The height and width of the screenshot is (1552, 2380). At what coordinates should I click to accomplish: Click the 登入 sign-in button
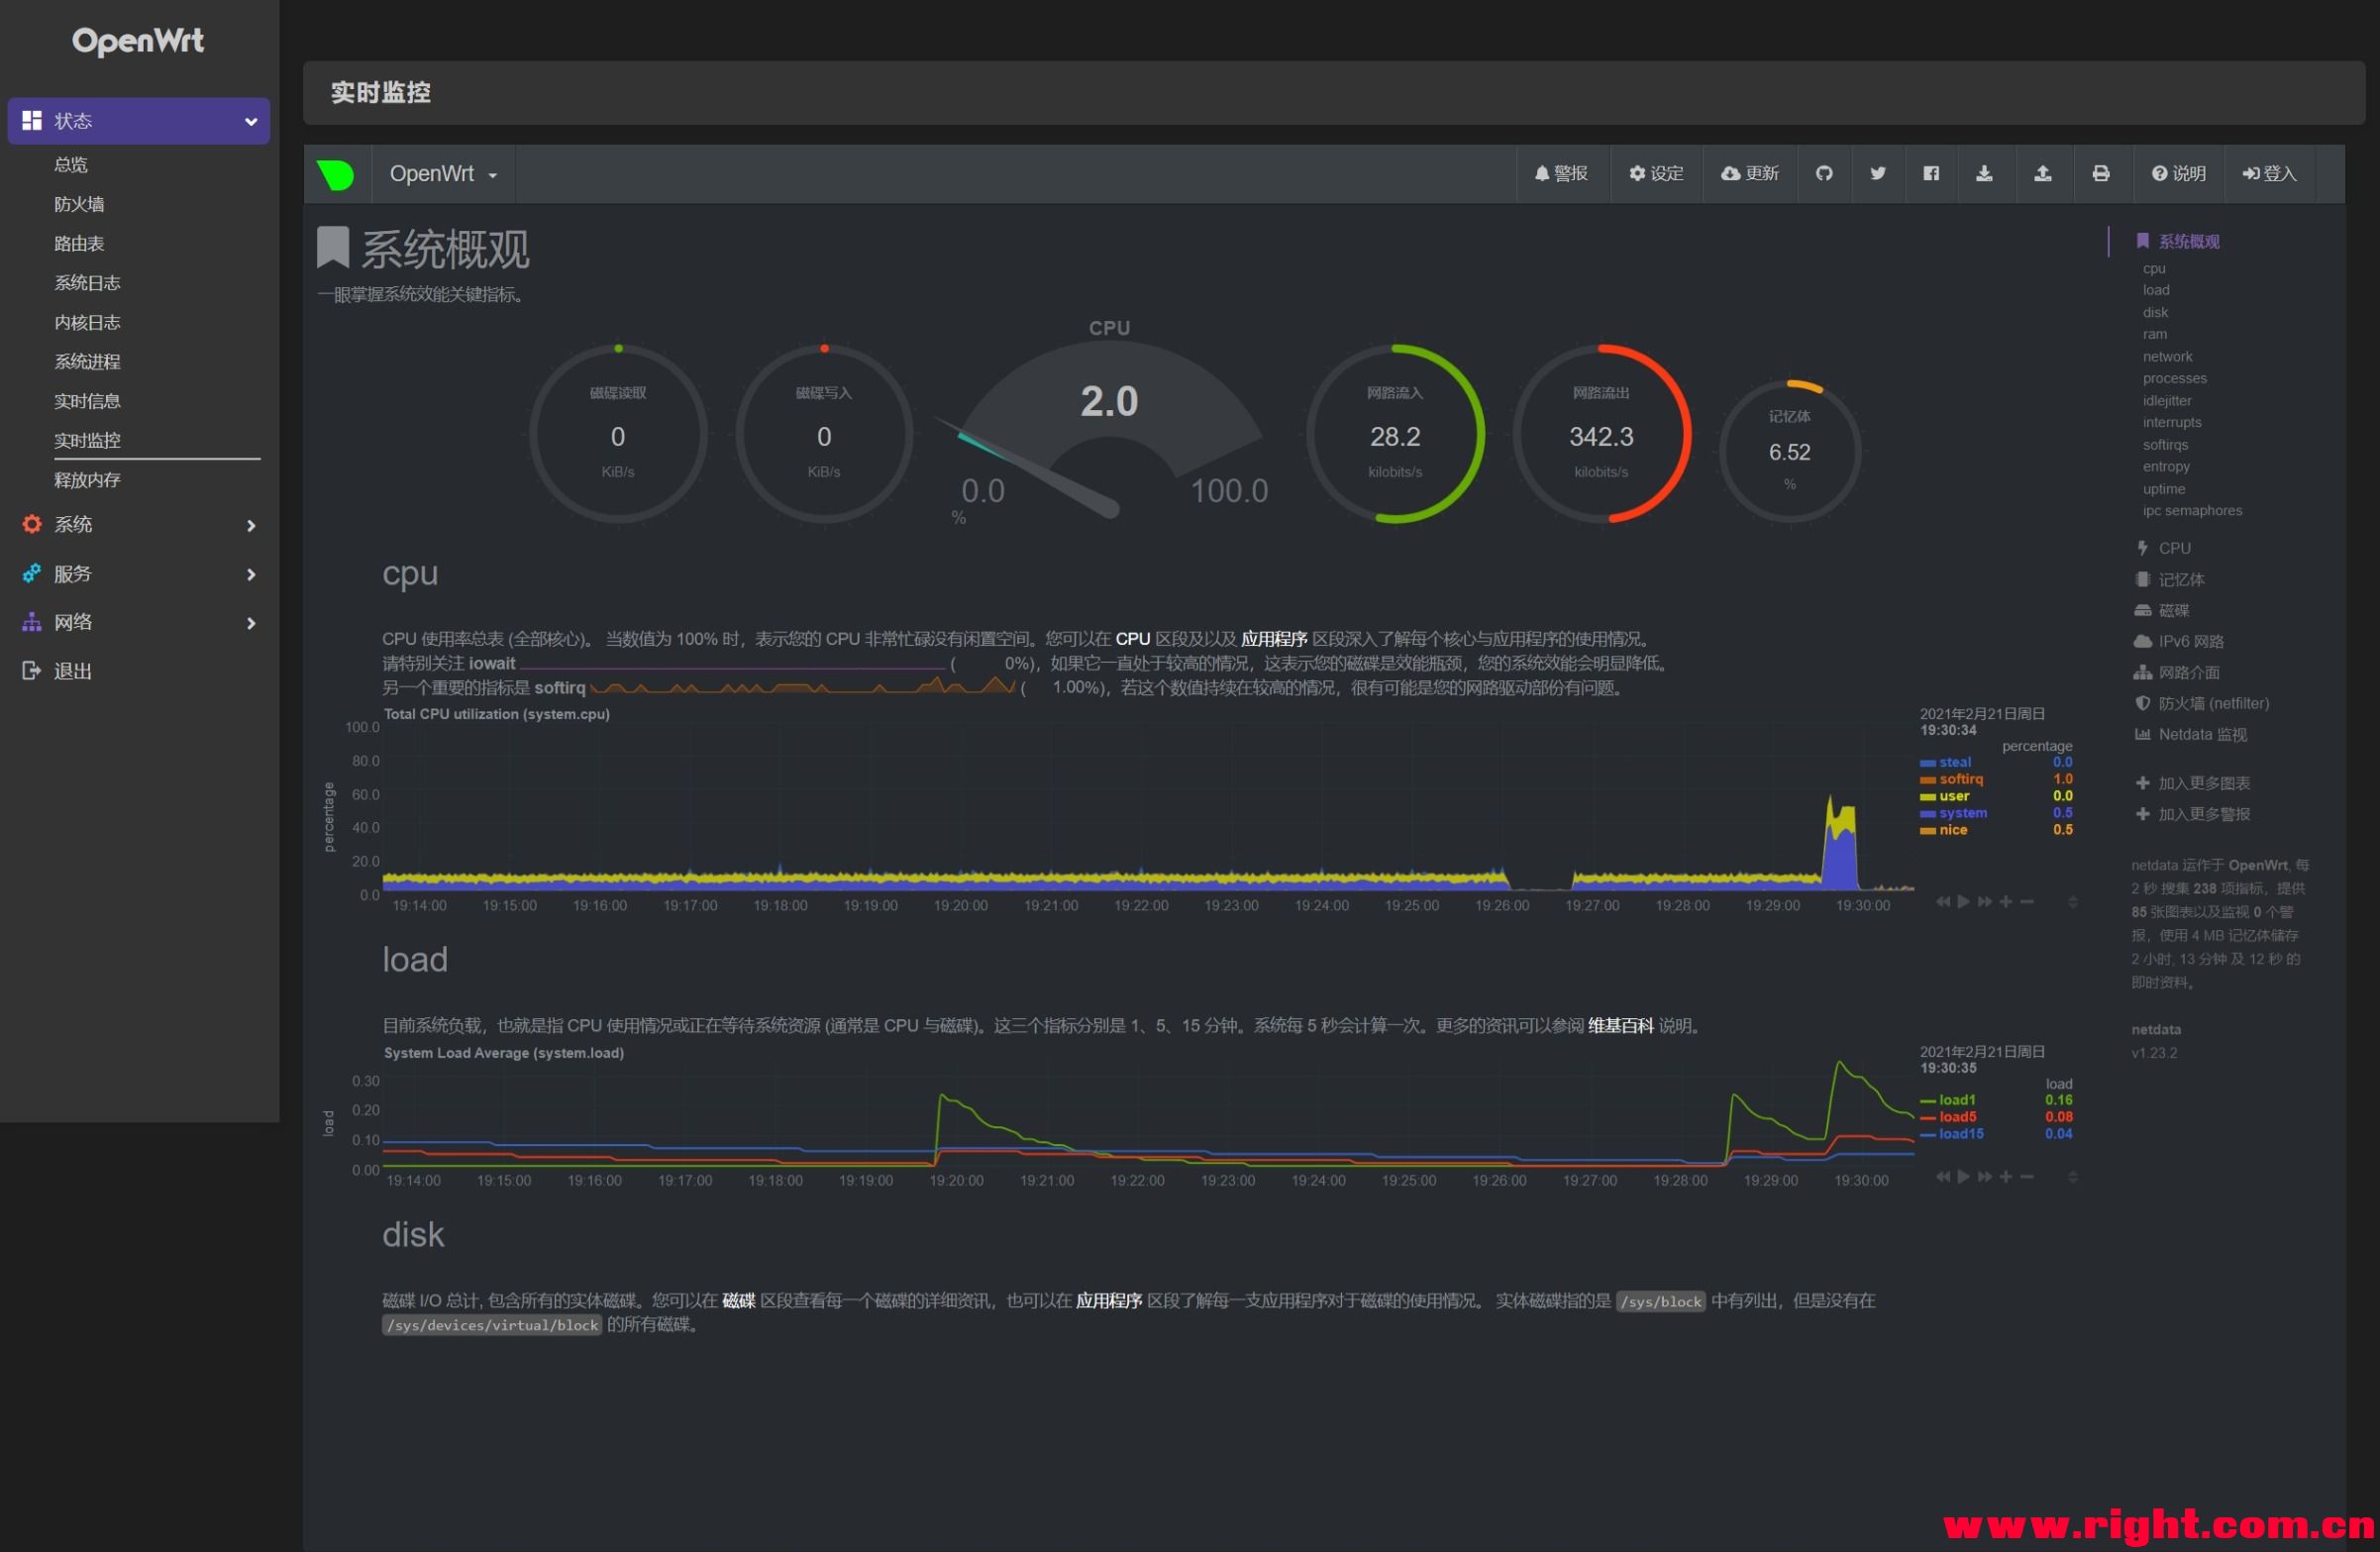point(2269,174)
